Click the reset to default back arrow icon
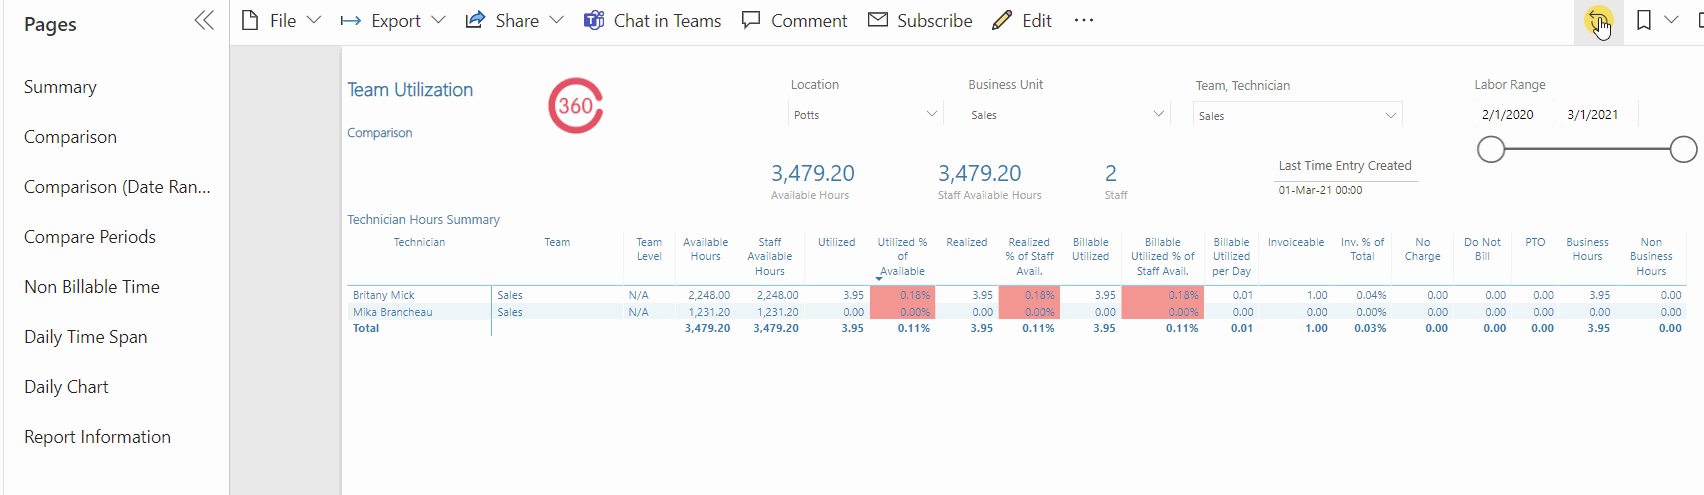The width and height of the screenshot is (1704, 495). point(1597,21)
